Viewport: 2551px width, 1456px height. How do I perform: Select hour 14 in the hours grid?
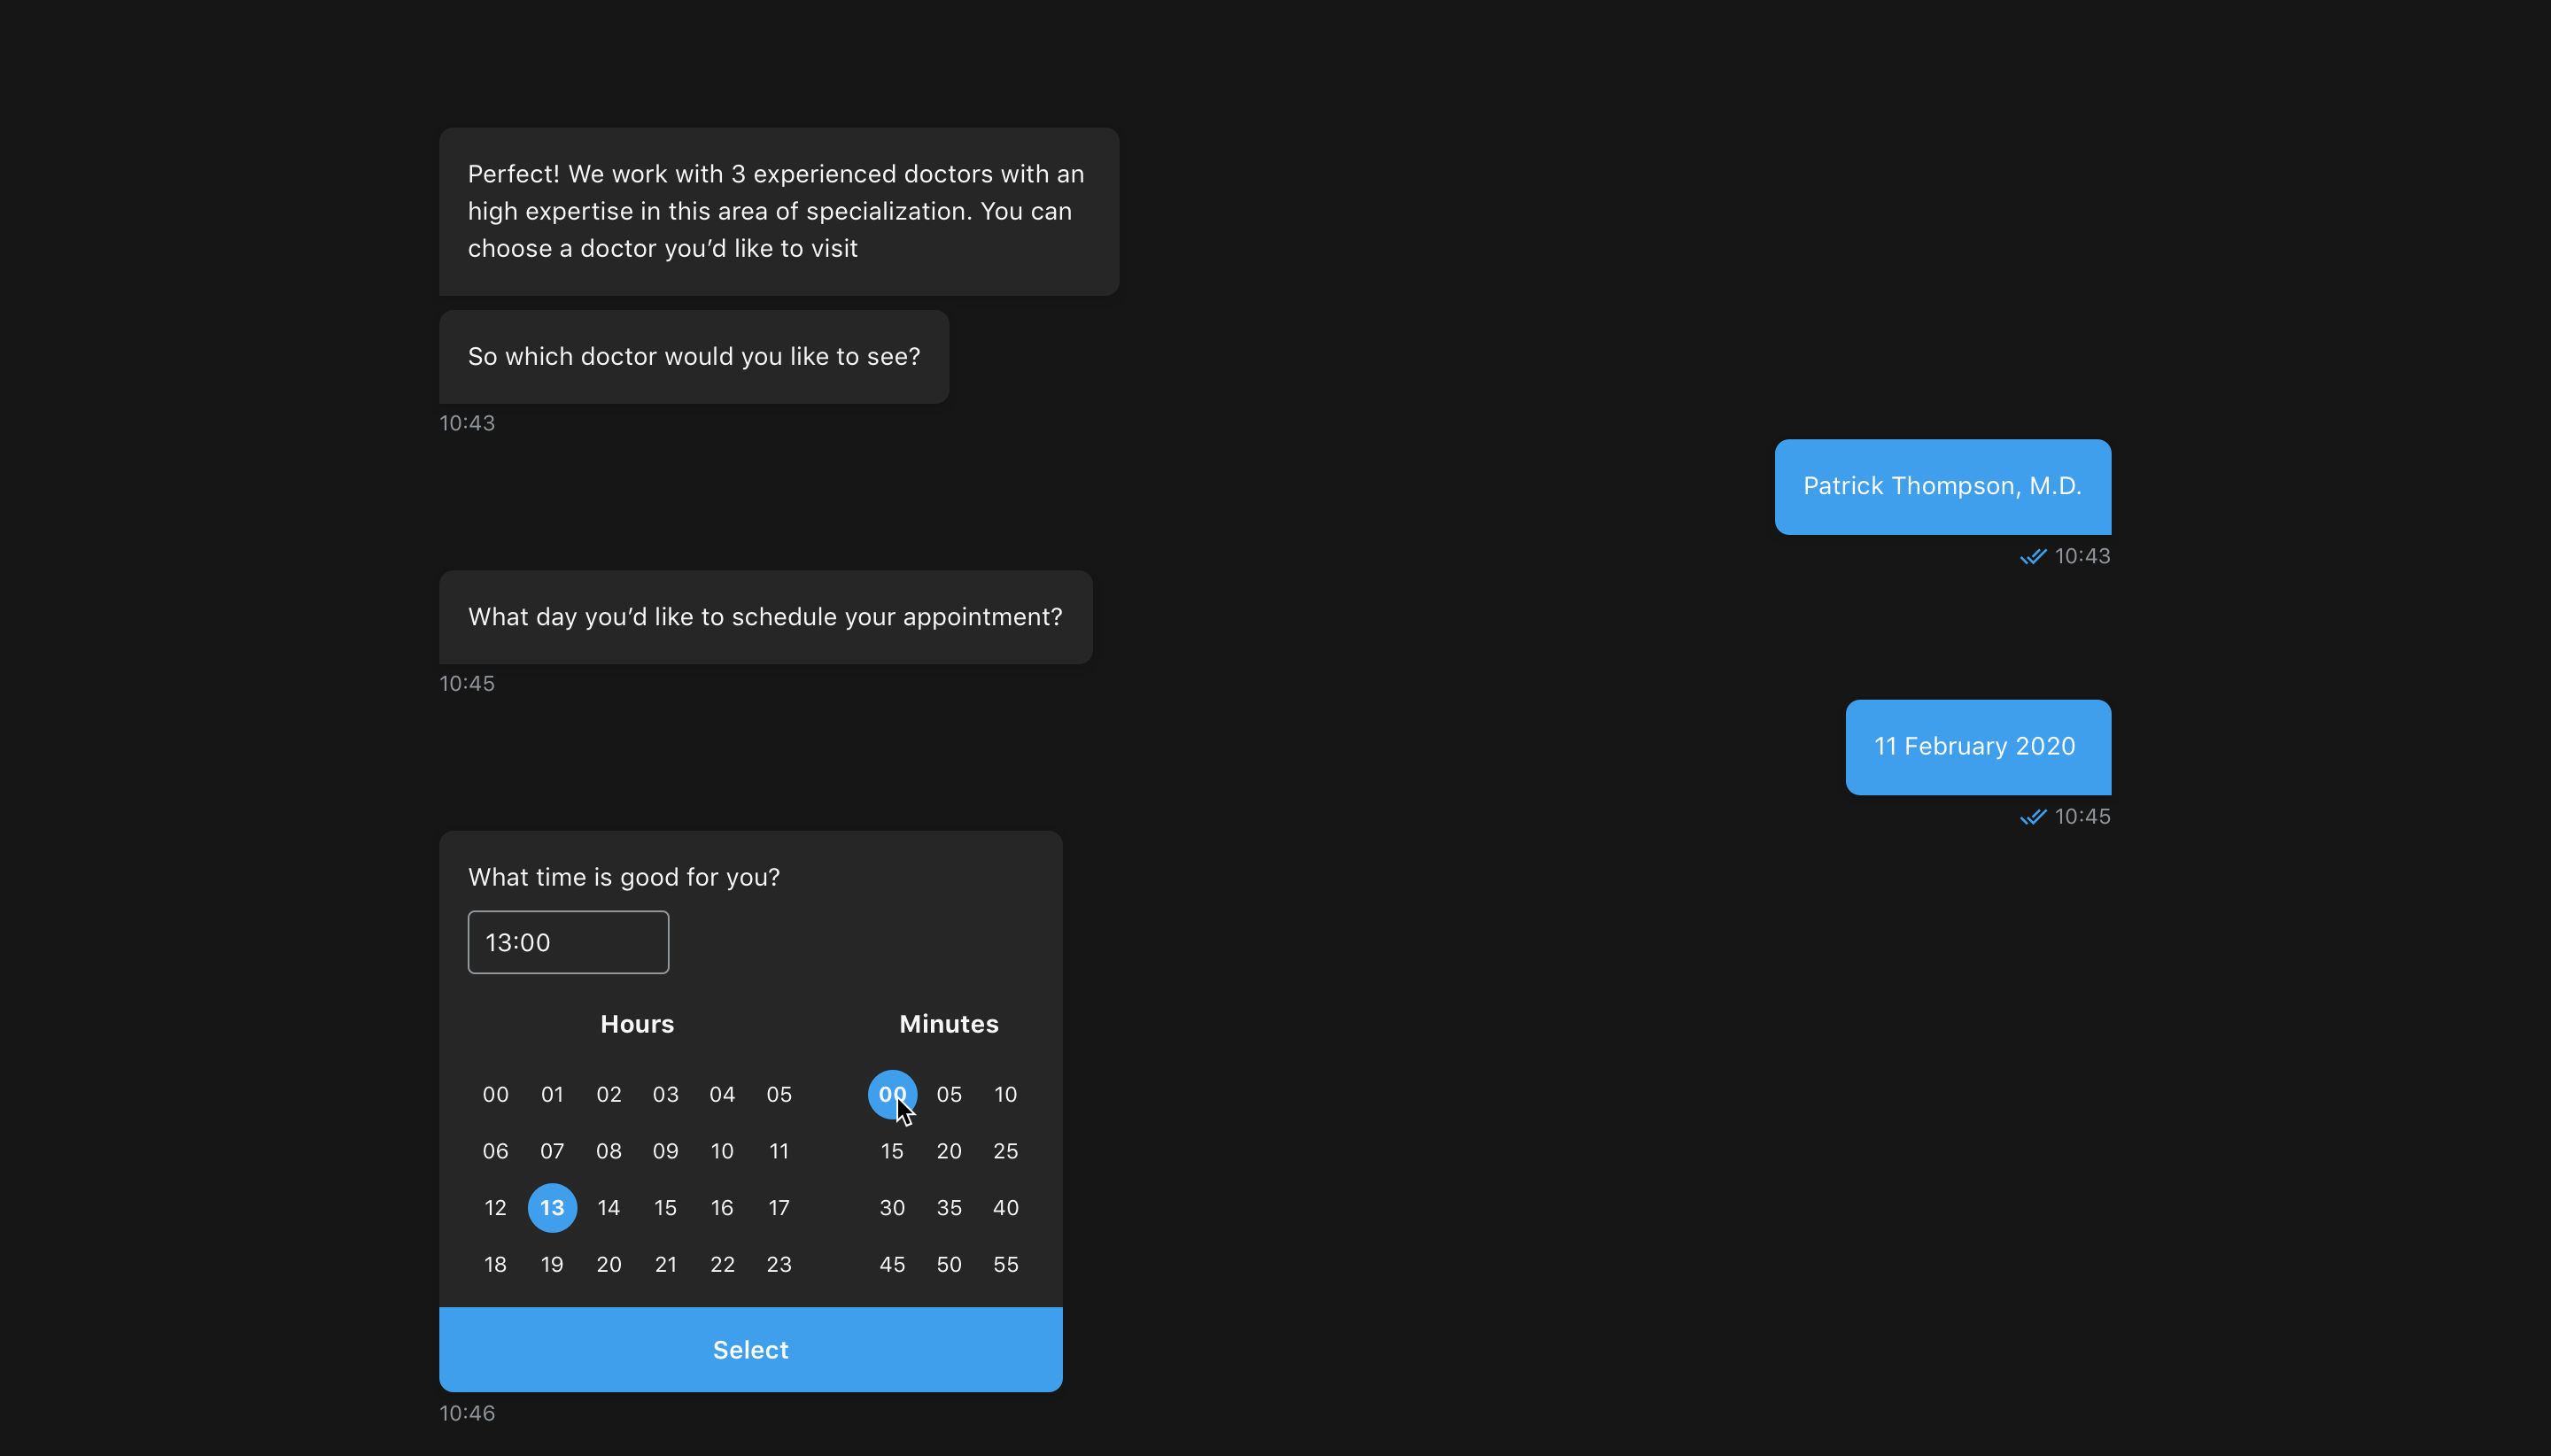point(608,1207)
